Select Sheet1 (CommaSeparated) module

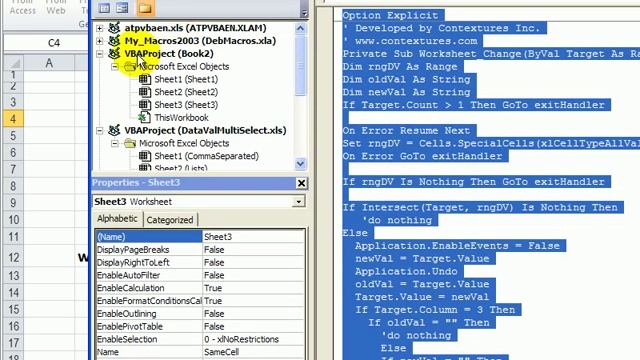pos(206,156)
